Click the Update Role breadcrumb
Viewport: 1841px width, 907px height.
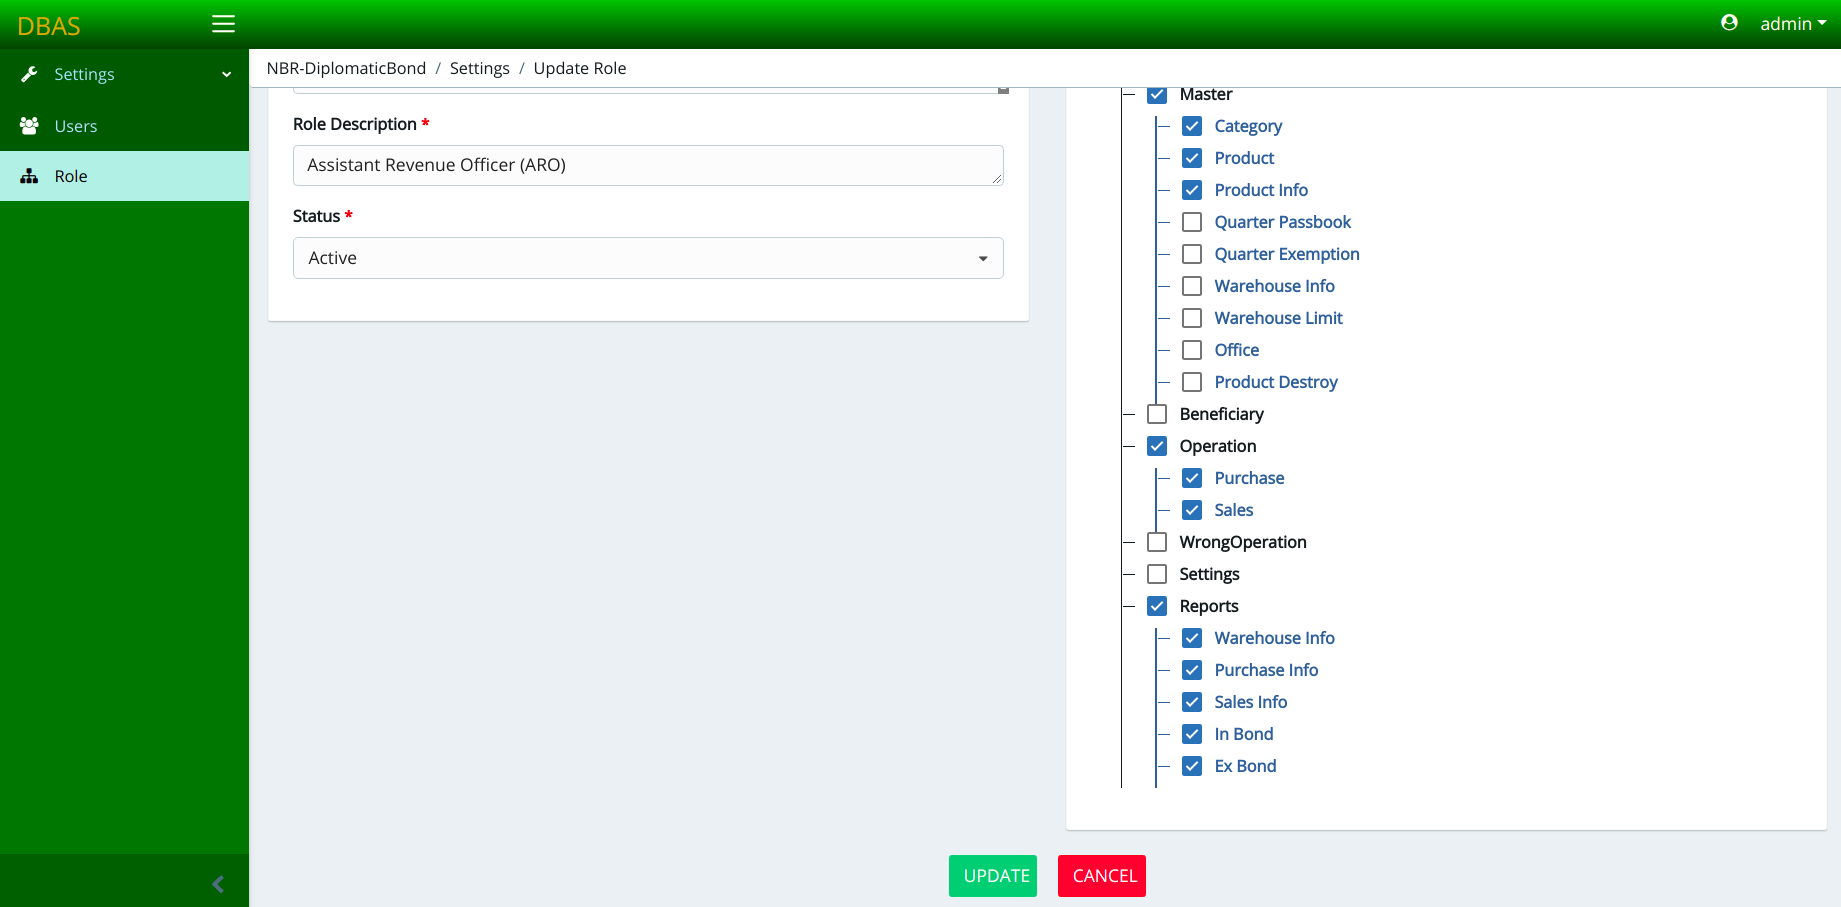(580, 68)
